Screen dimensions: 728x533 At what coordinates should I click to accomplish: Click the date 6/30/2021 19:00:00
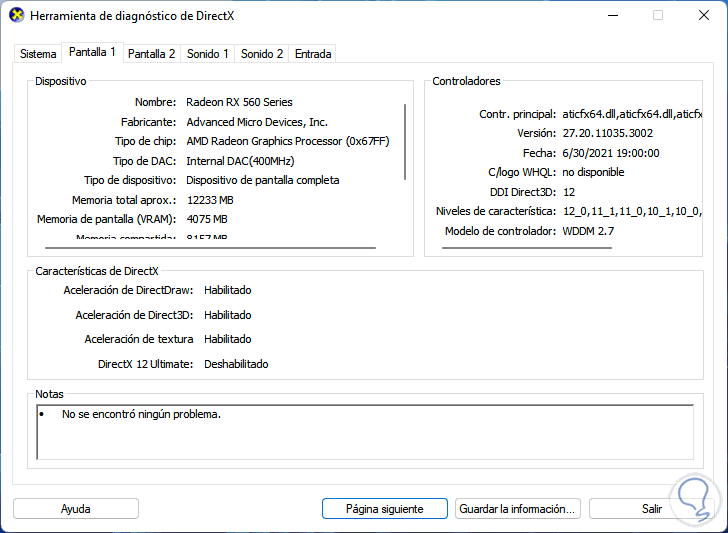pos(611,153)
